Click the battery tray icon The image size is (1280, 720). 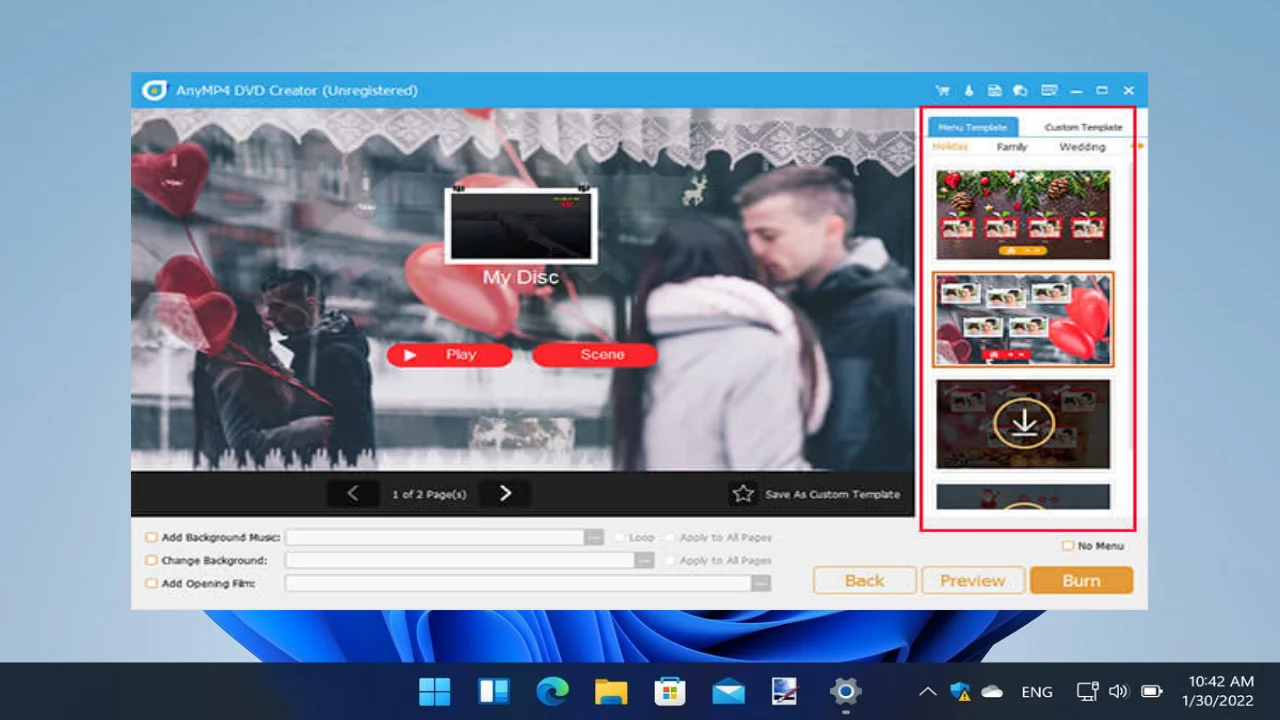pyautogui.click(x=1151, y=691)
